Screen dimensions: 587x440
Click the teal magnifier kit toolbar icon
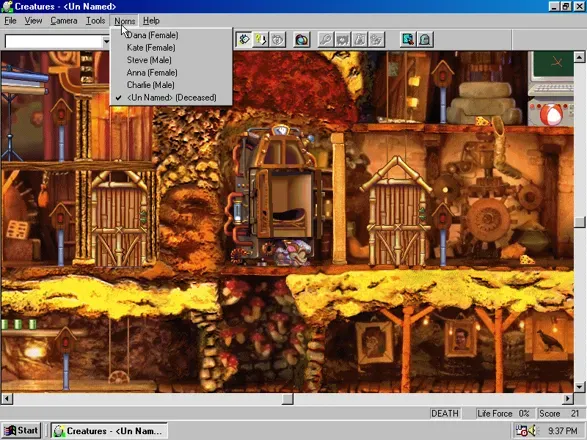click(x=408, y=39)
